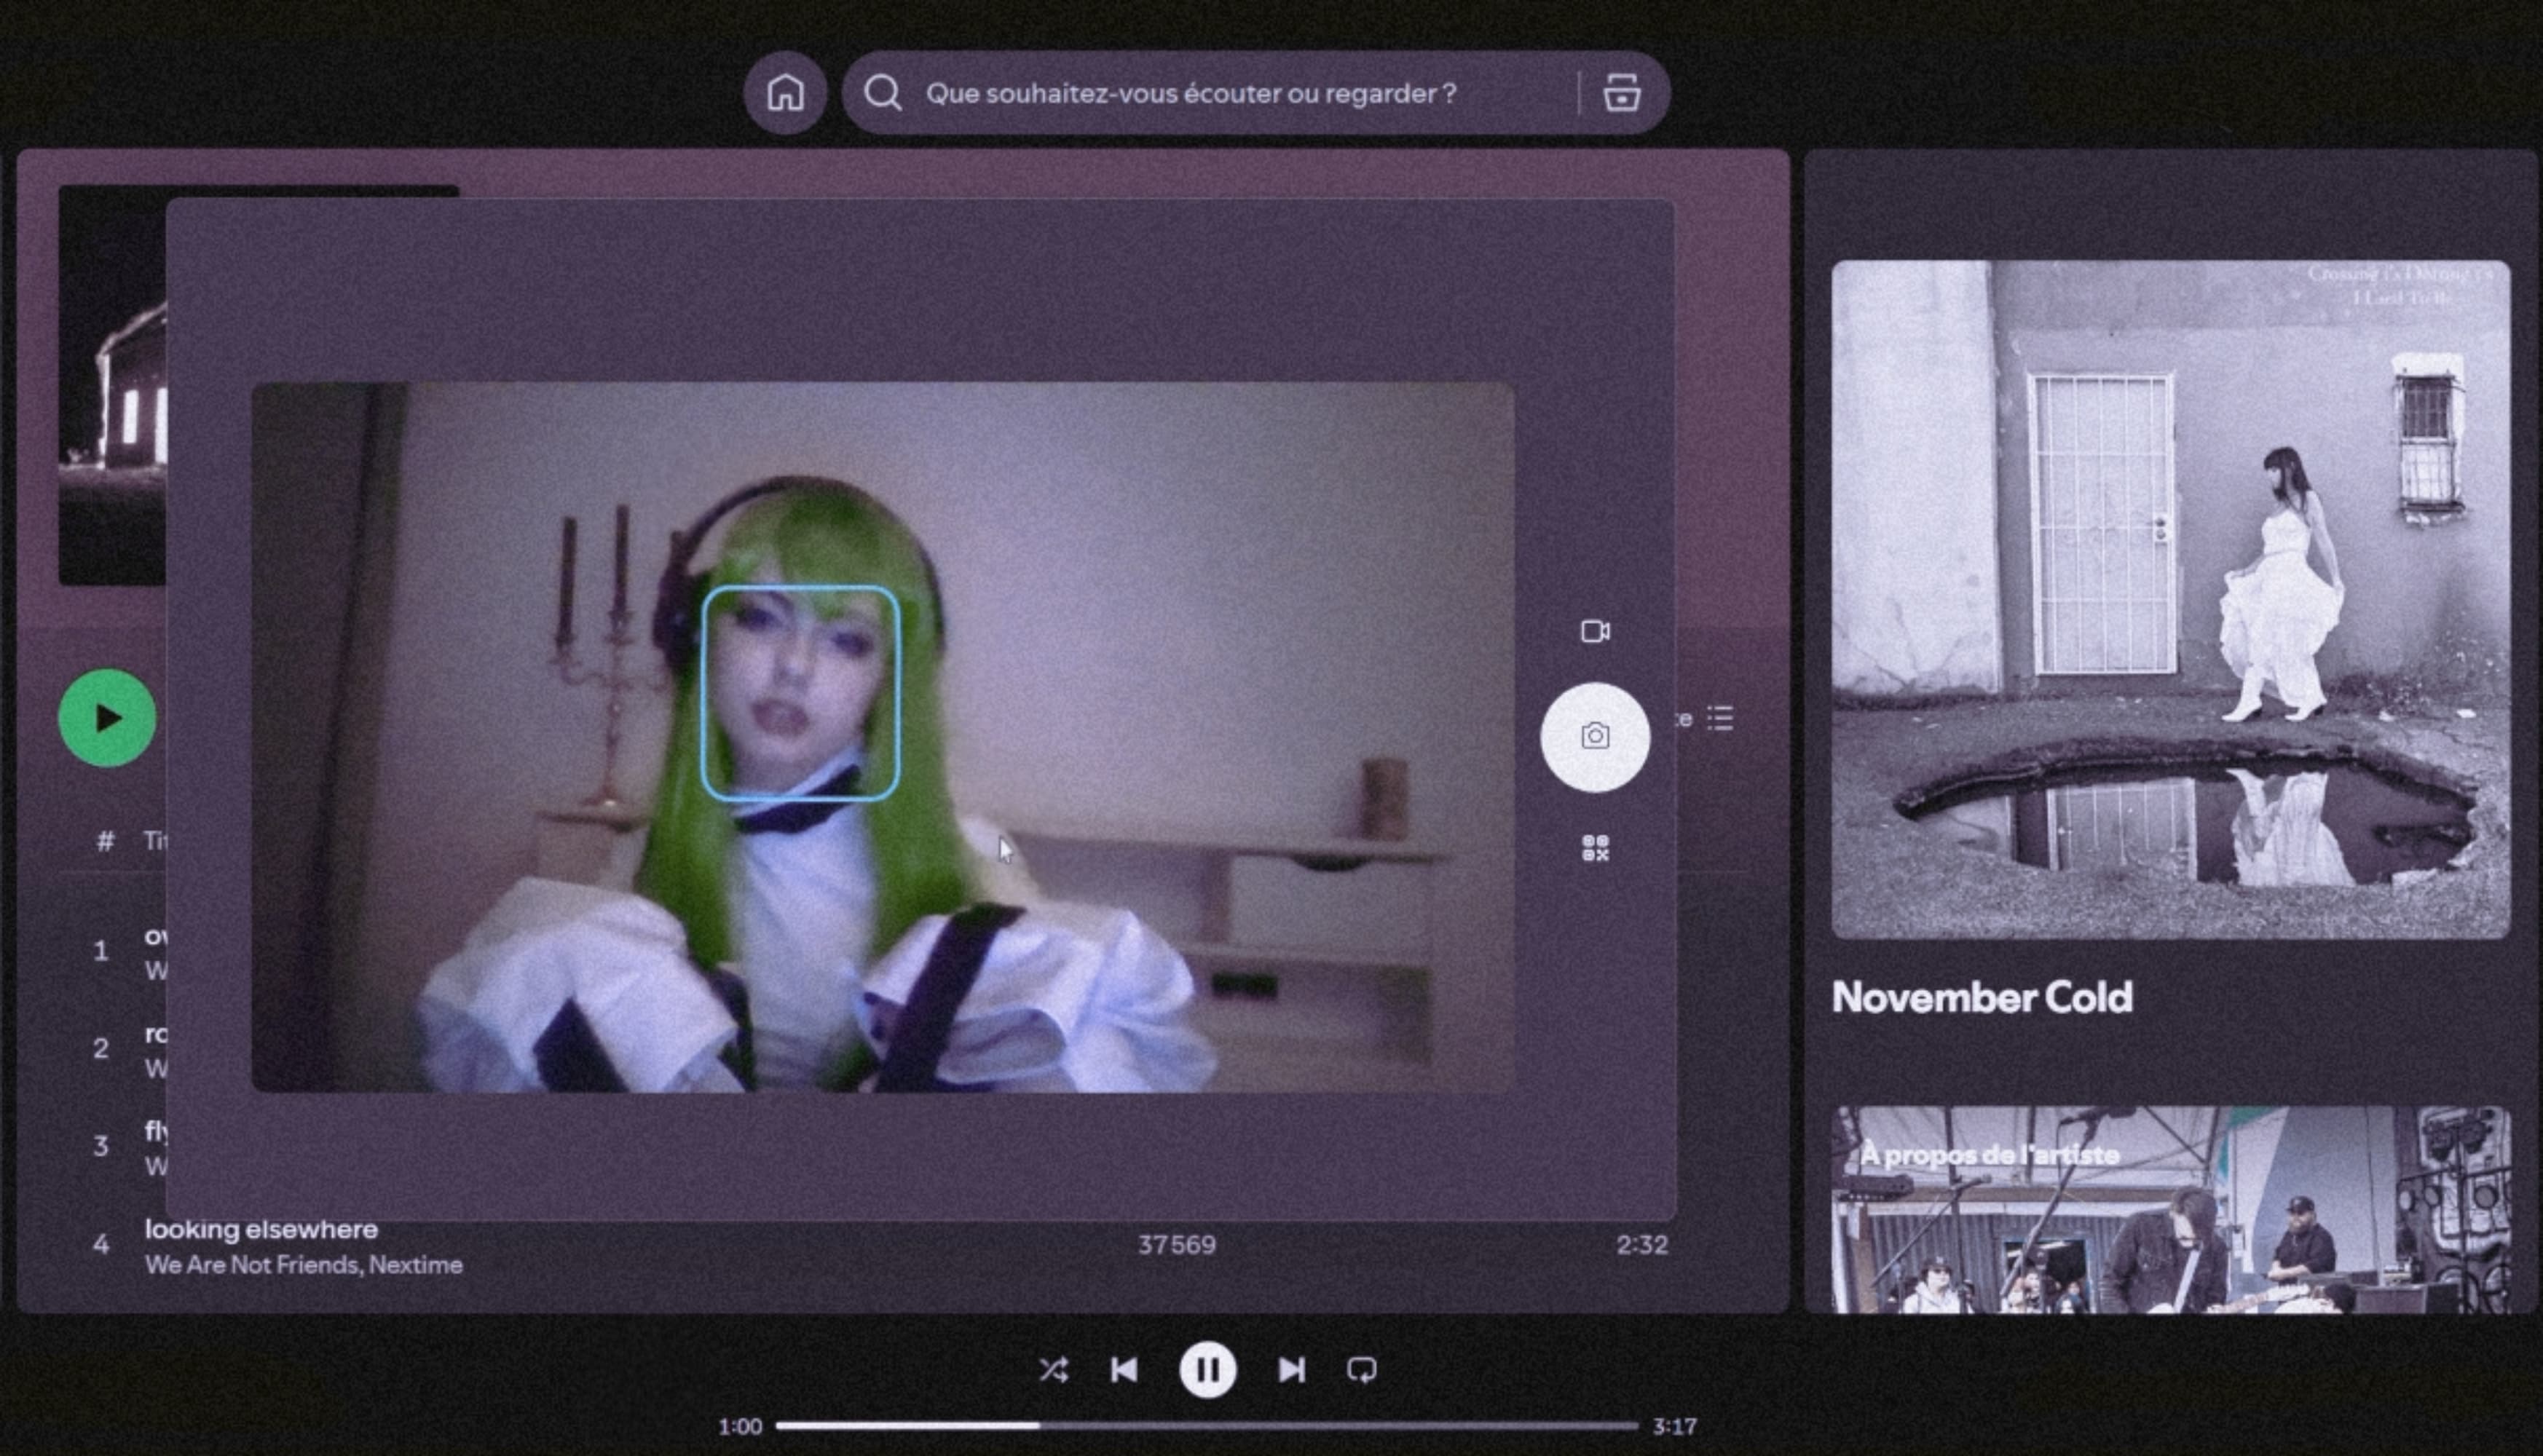Image resolution: width=2543 pixels, height=1456 pixels.
Task: Switch to video recording mode icon
Action: tap(1595, 632)
